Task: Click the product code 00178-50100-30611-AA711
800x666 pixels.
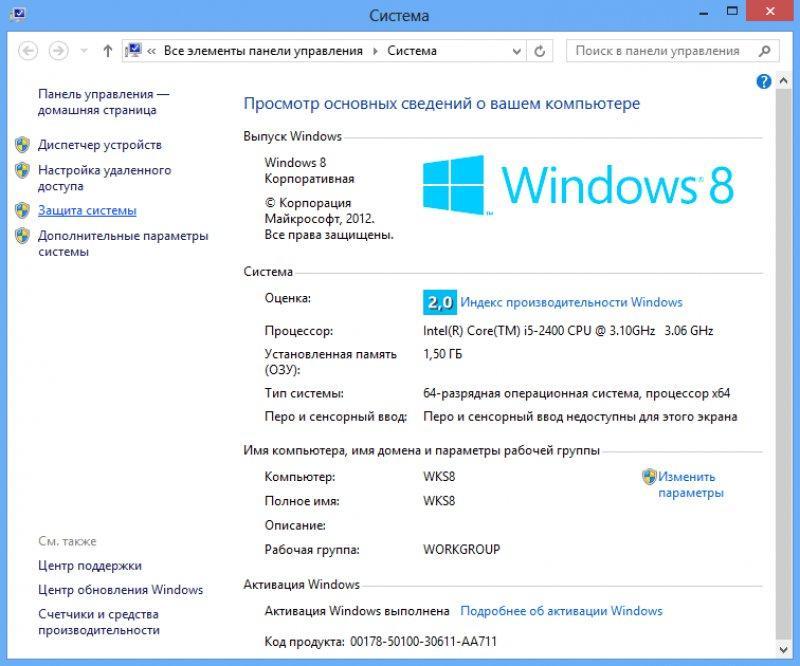Action: click(423, 642)
